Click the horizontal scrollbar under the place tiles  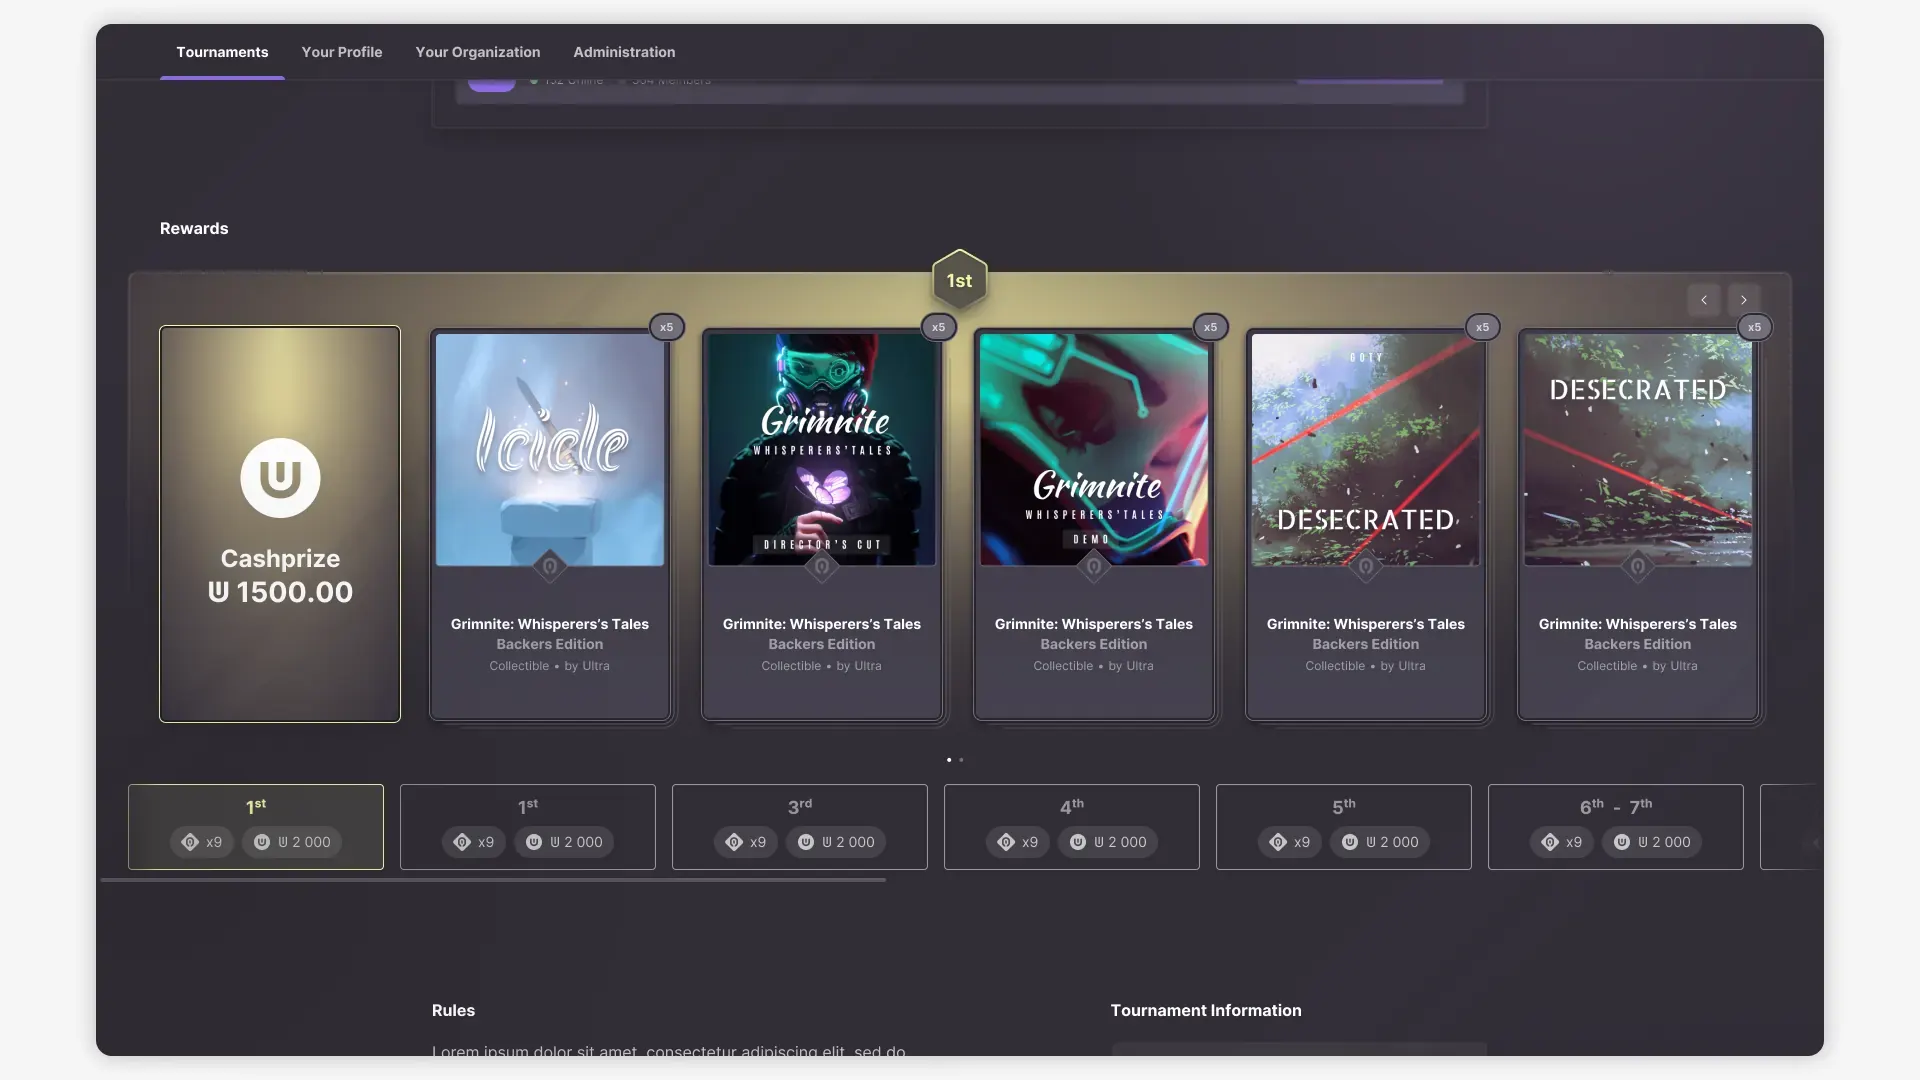coord(493,880)
